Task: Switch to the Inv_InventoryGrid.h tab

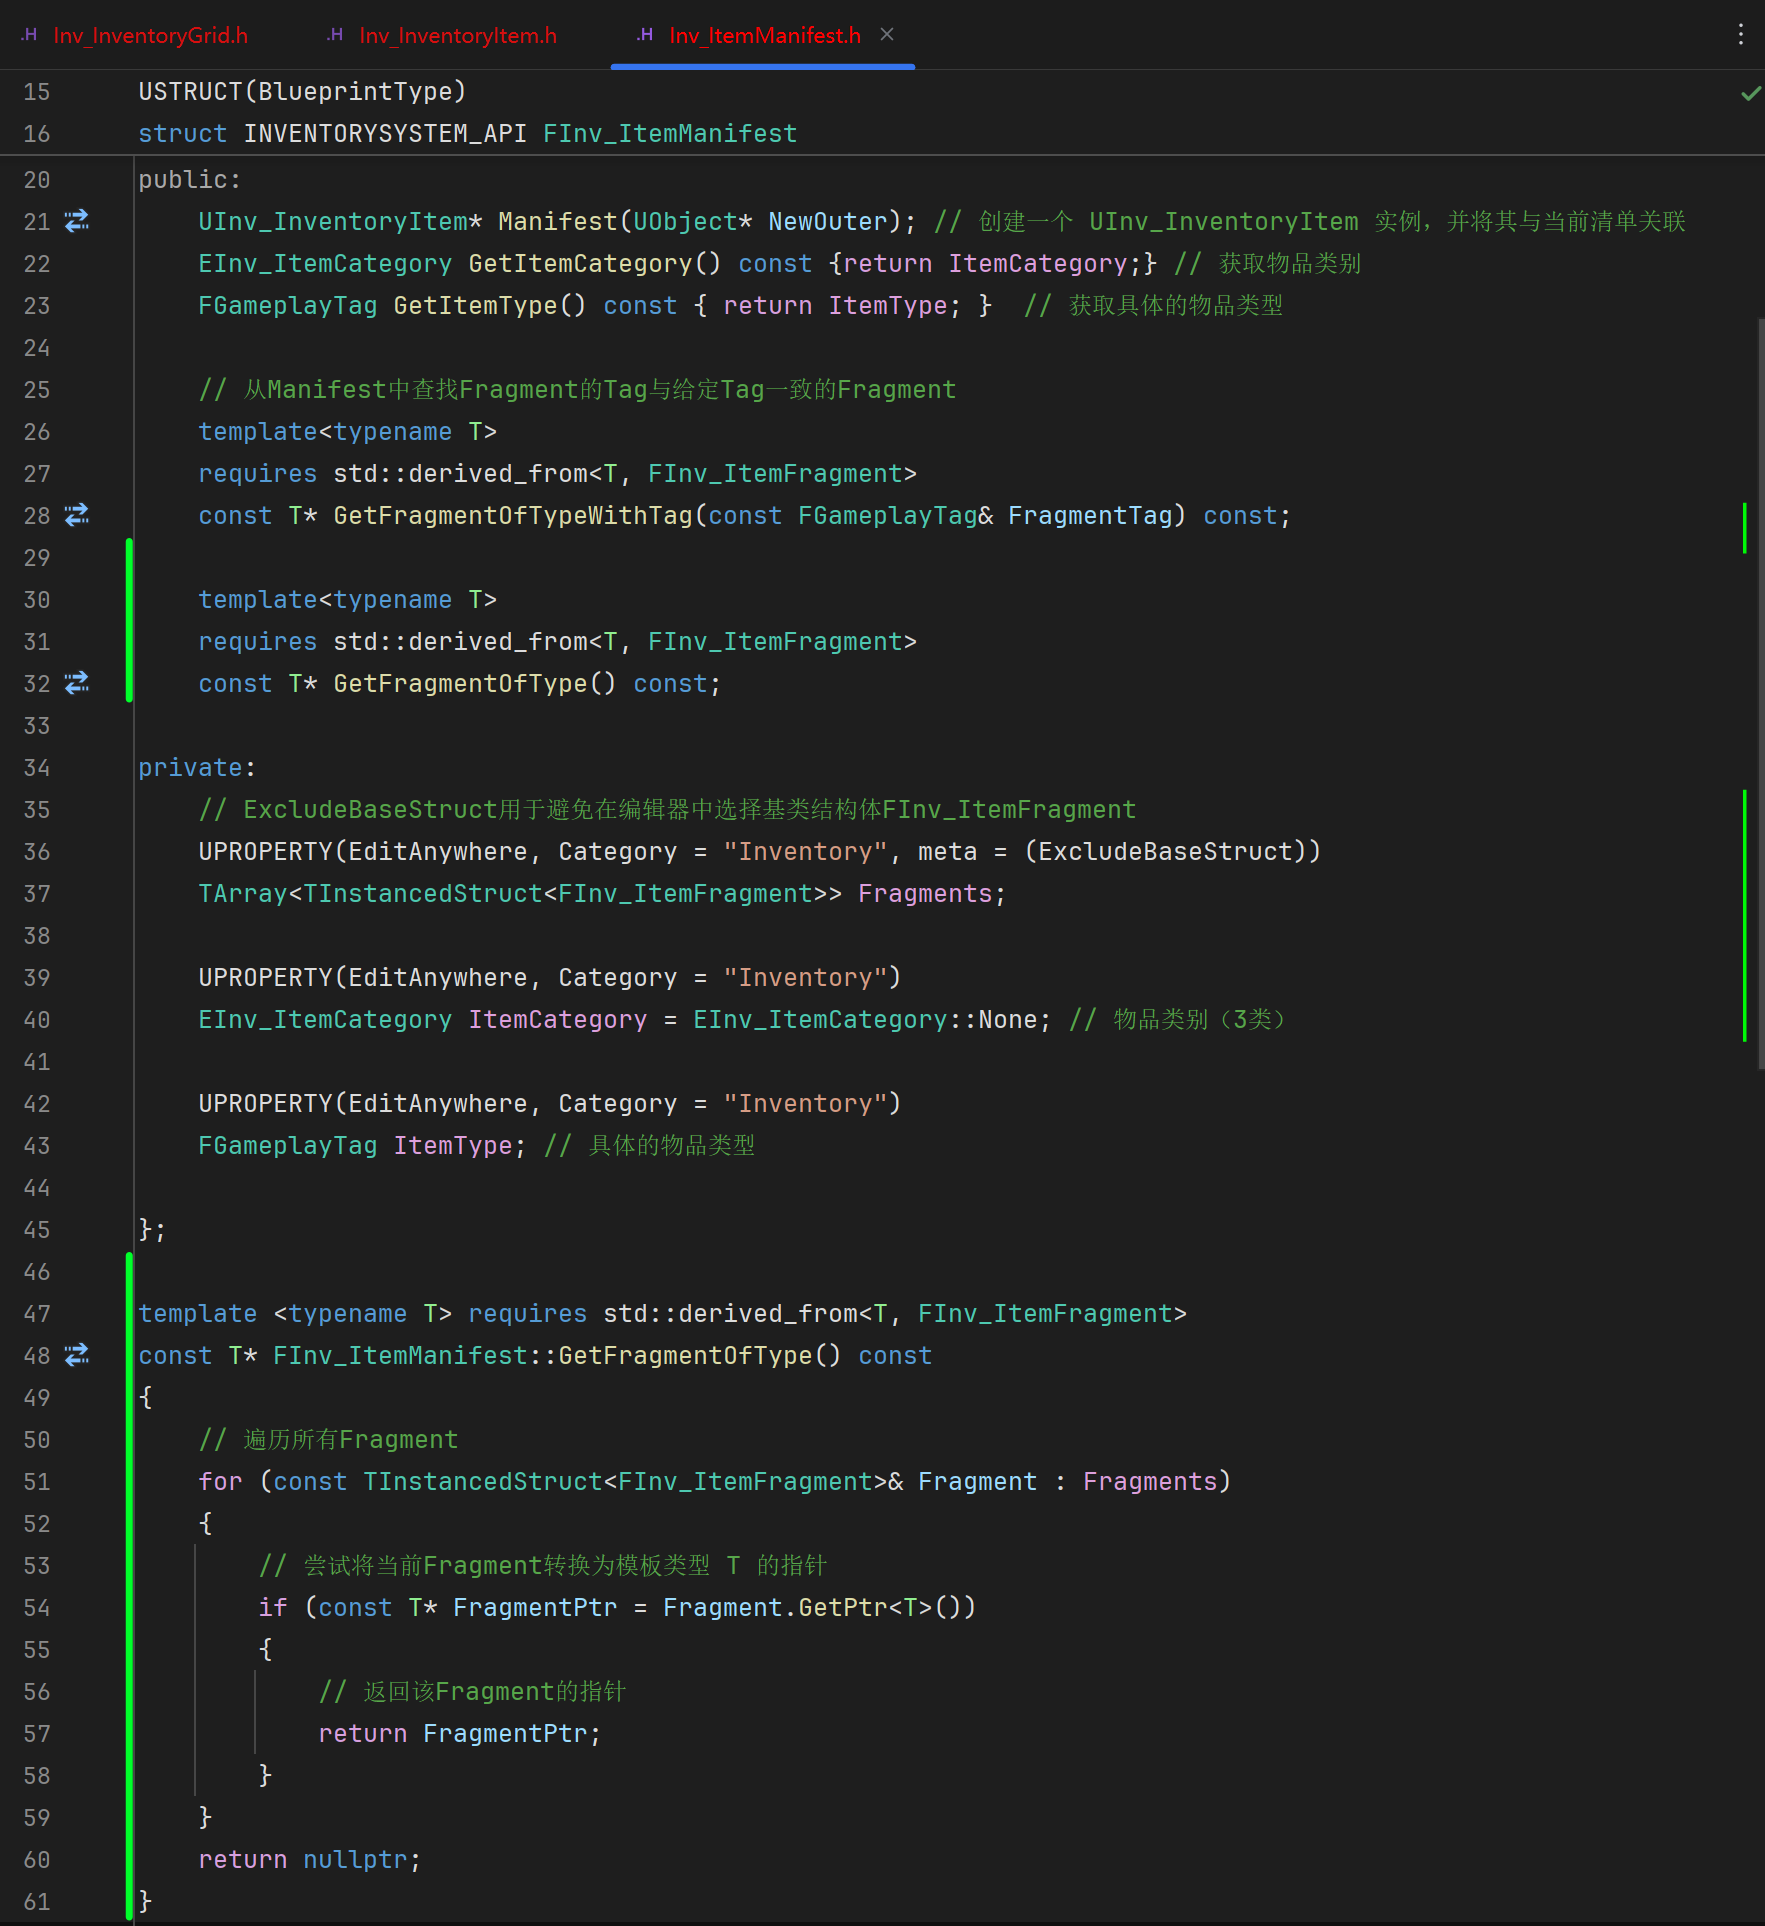Action: coord(150,36)
